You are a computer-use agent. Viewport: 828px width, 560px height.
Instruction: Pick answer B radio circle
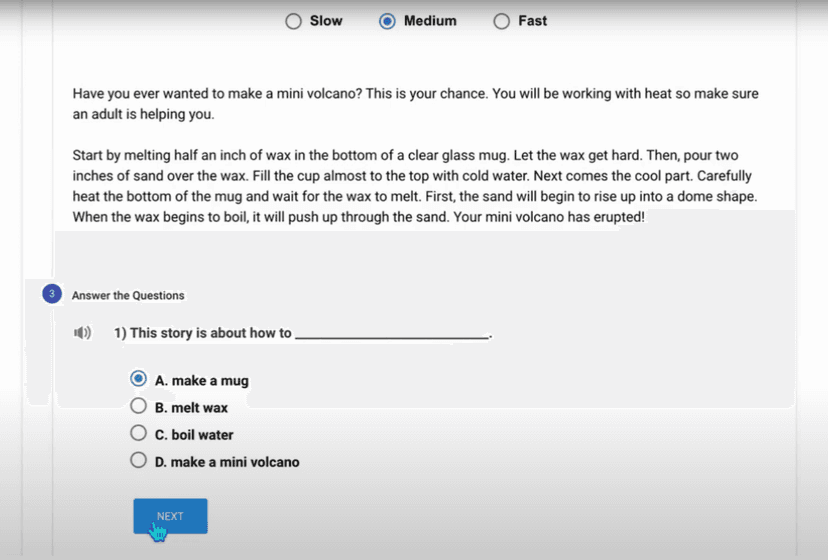[x=139, y=407]
